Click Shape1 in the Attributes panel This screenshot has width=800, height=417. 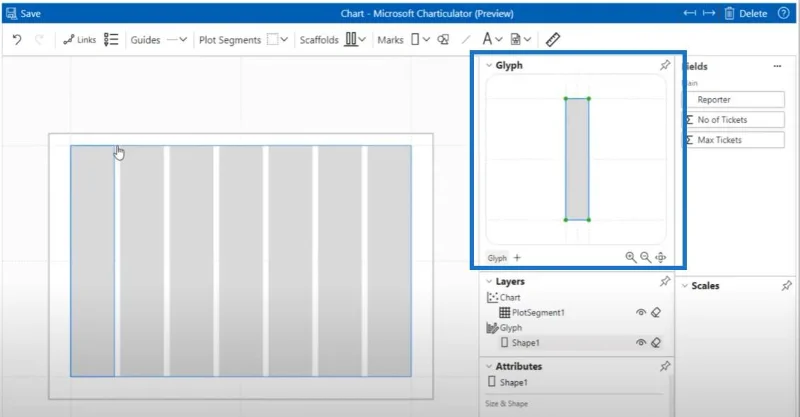pos(508,382)
